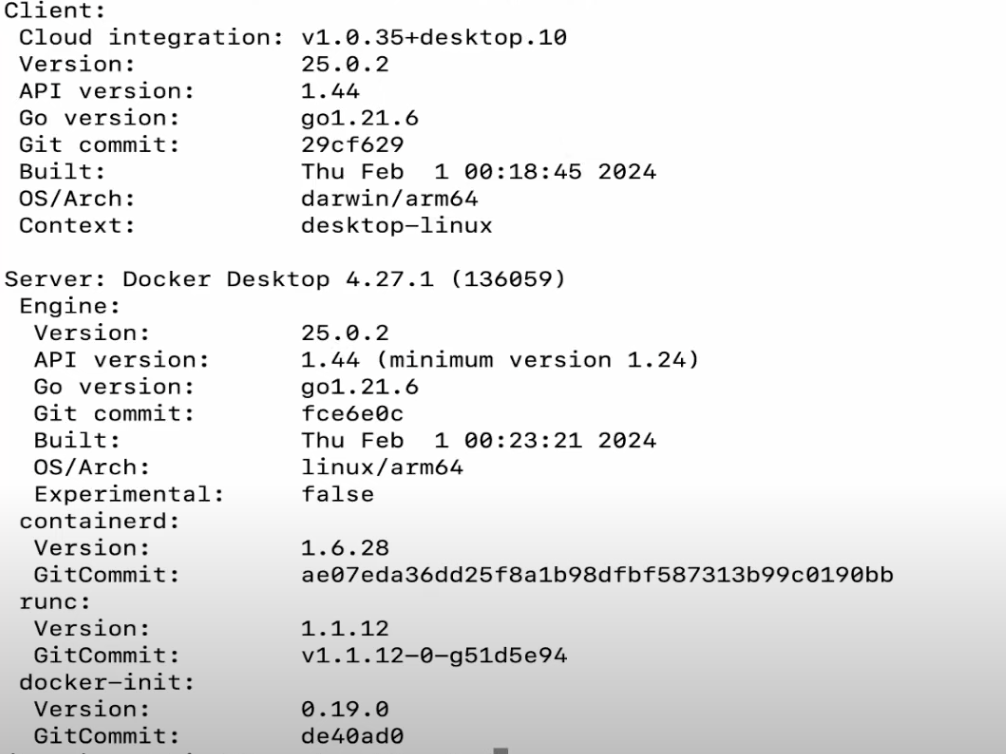
Task: Click the Cloud integration version v1.0.35+desktop.10
Action: pos(434,37)
